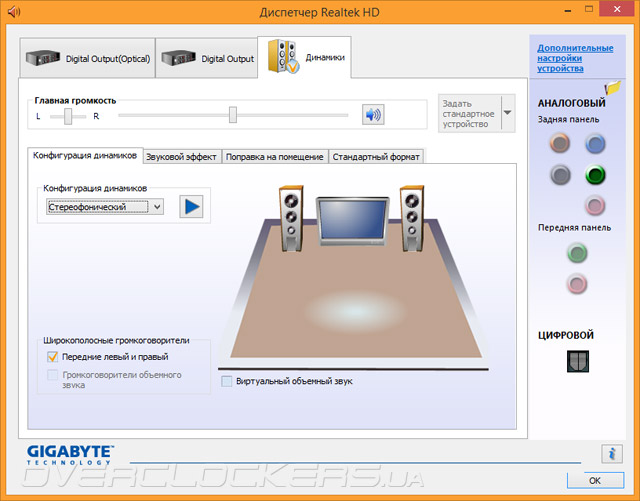Click the blue rear panel jack
This screenshot has width=640, height=501.
pyautogui.click(x=595, y=143)
